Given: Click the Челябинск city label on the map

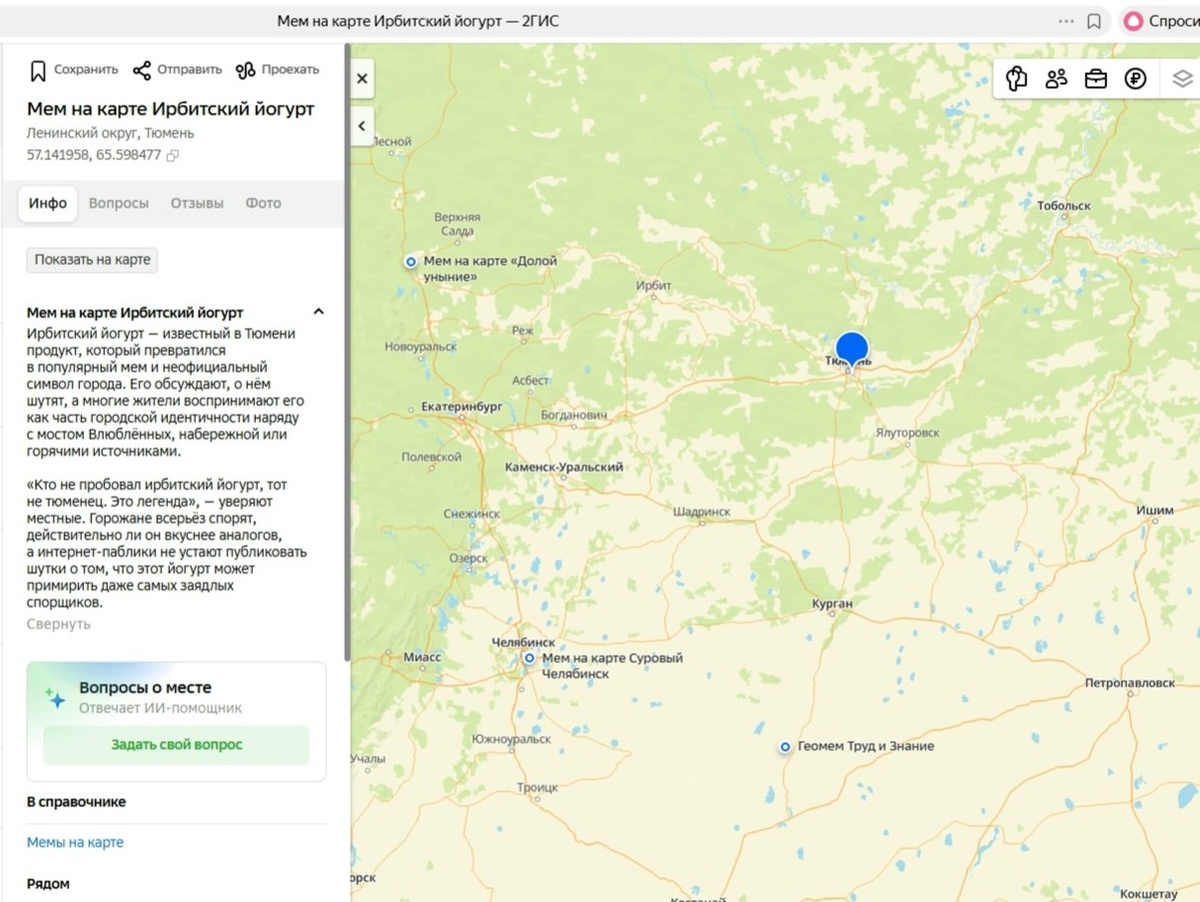Looking at the screenshot, I should pos(523,642).
